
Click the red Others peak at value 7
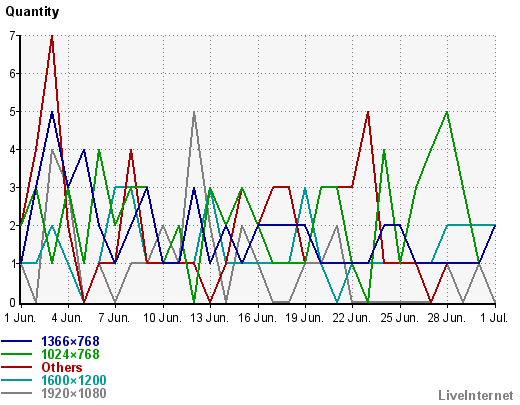coord(52,36)
